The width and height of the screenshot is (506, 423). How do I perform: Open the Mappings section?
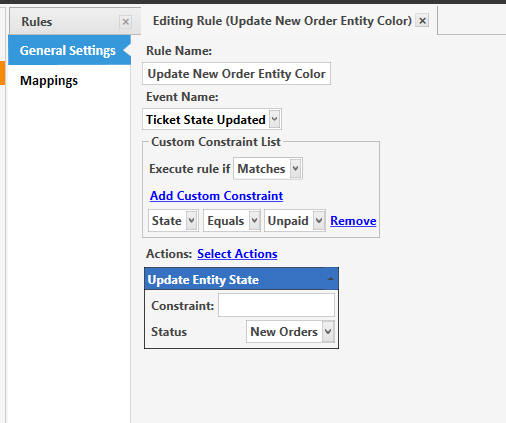click(49, 81)
